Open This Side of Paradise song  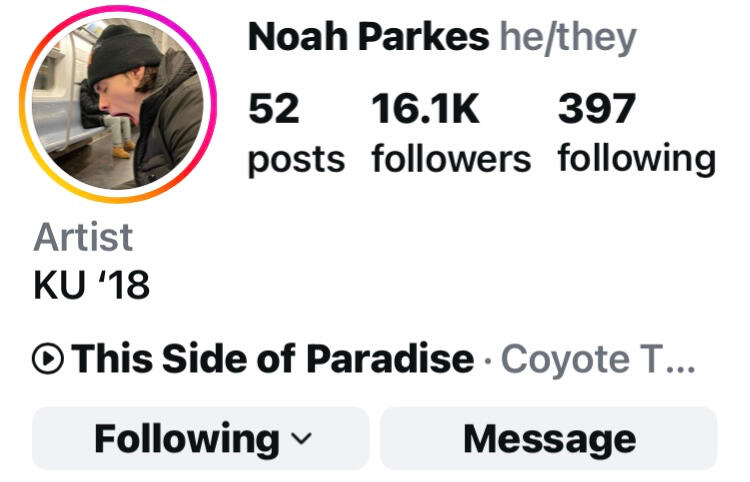tap(273, 358)
